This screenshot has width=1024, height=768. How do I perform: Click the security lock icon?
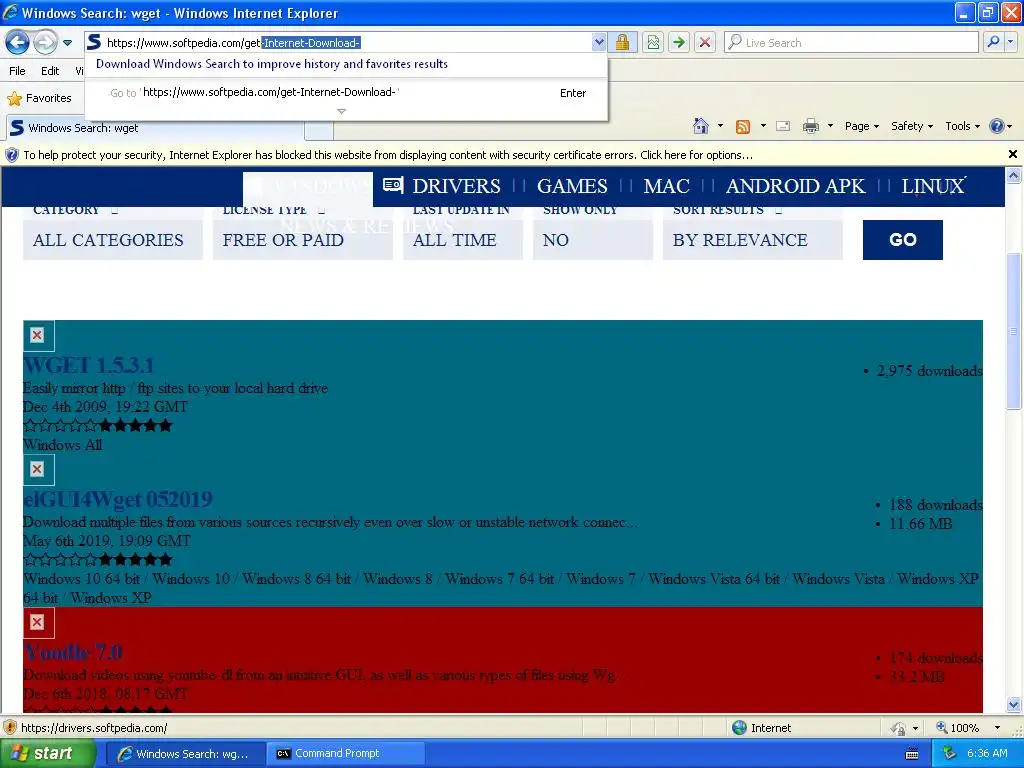tap(622, 42)
